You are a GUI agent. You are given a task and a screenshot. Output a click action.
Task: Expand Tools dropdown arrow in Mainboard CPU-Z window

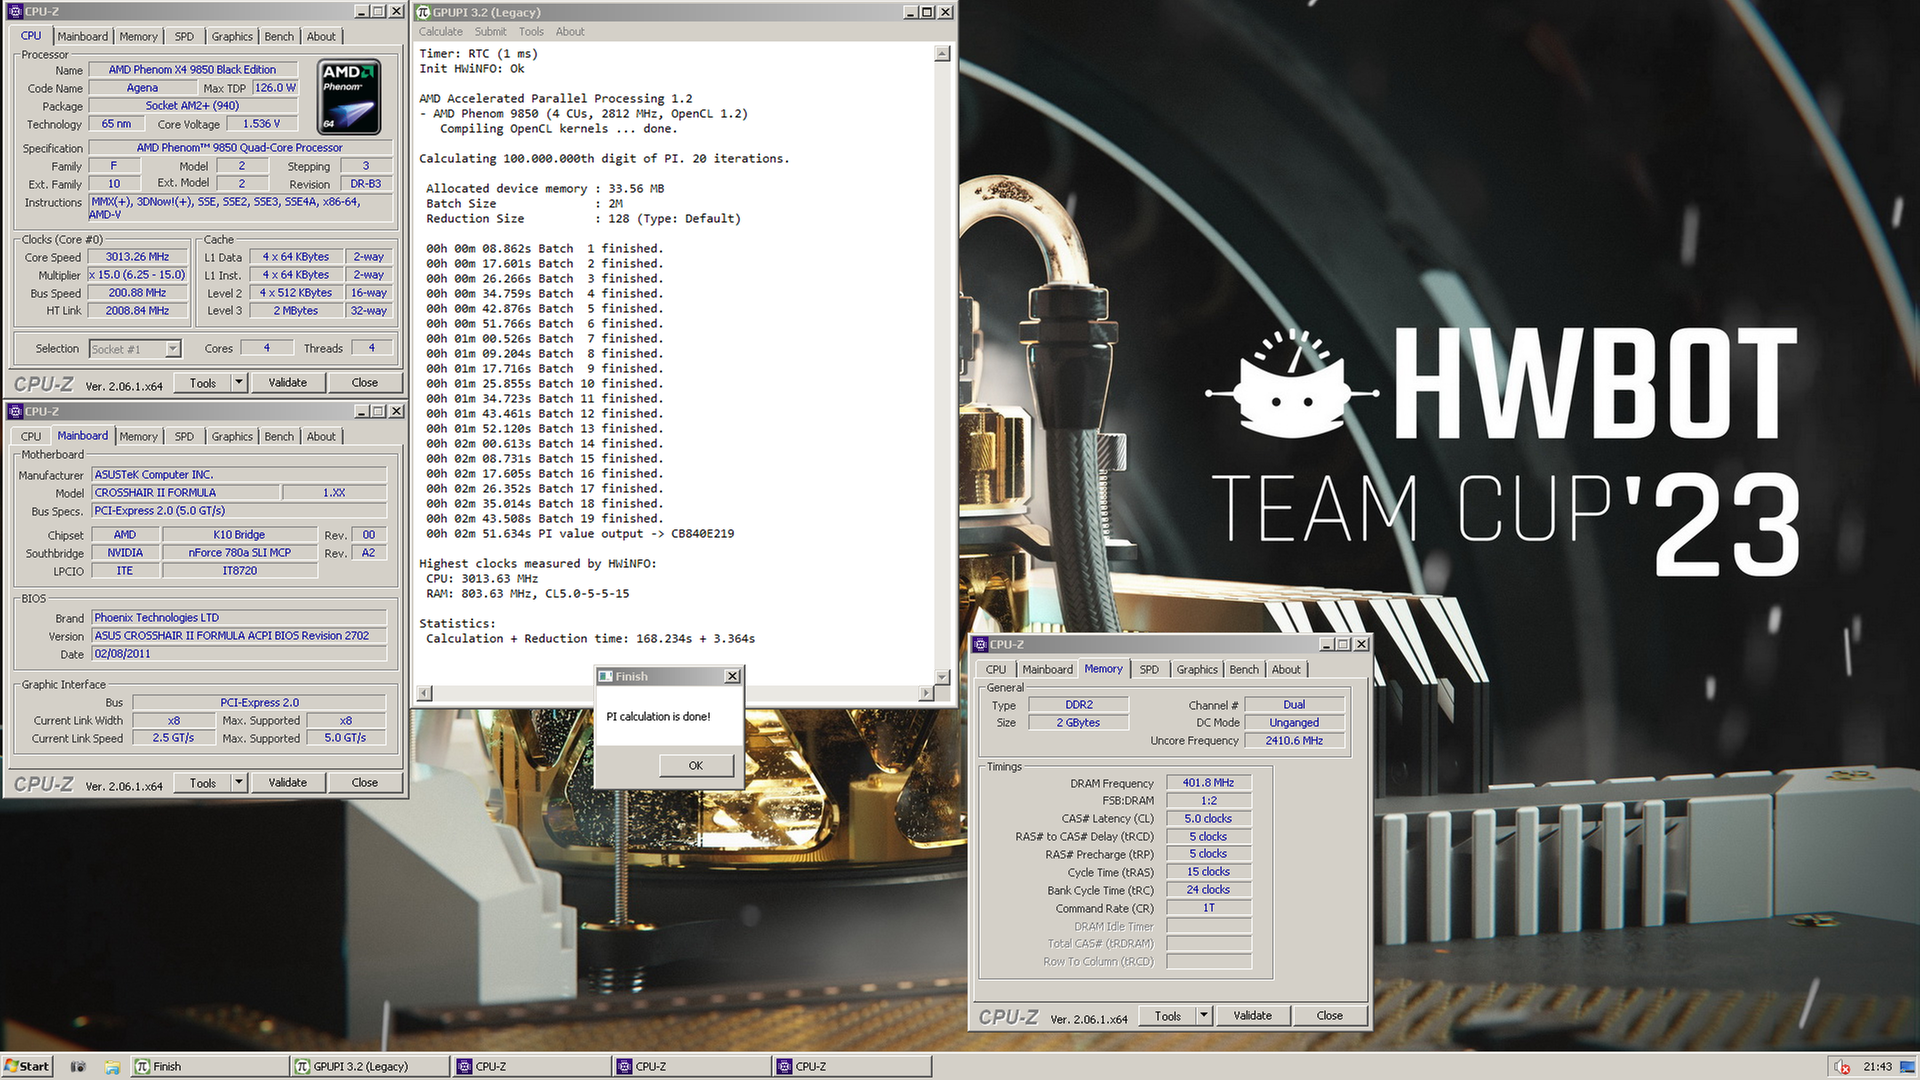pyautogui.click(x=238, y=783)
